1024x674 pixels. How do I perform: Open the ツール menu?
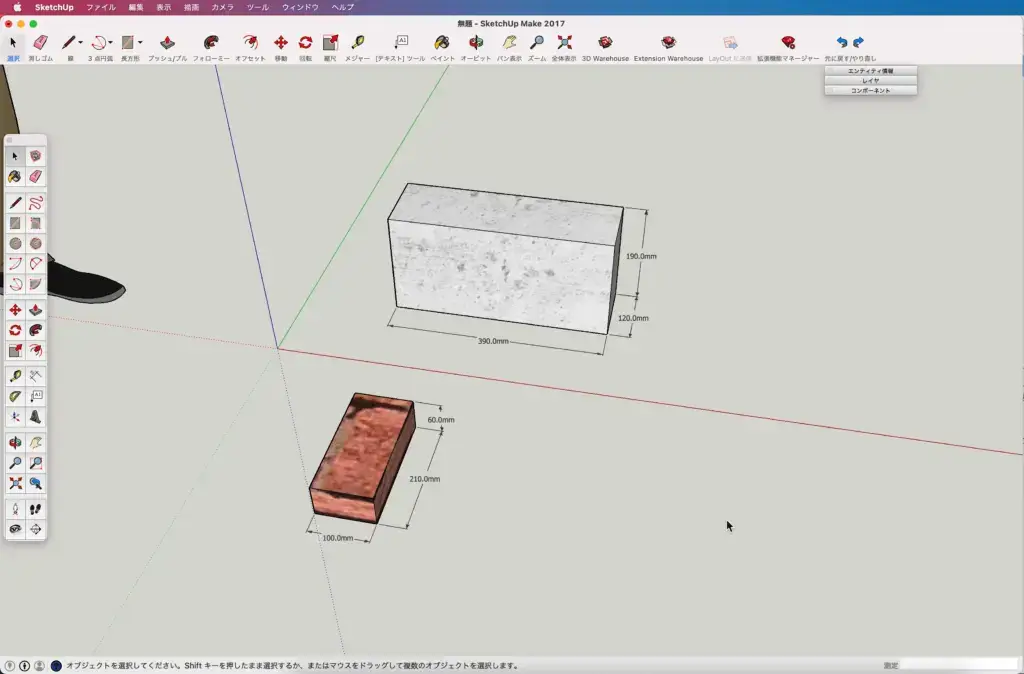257,7
